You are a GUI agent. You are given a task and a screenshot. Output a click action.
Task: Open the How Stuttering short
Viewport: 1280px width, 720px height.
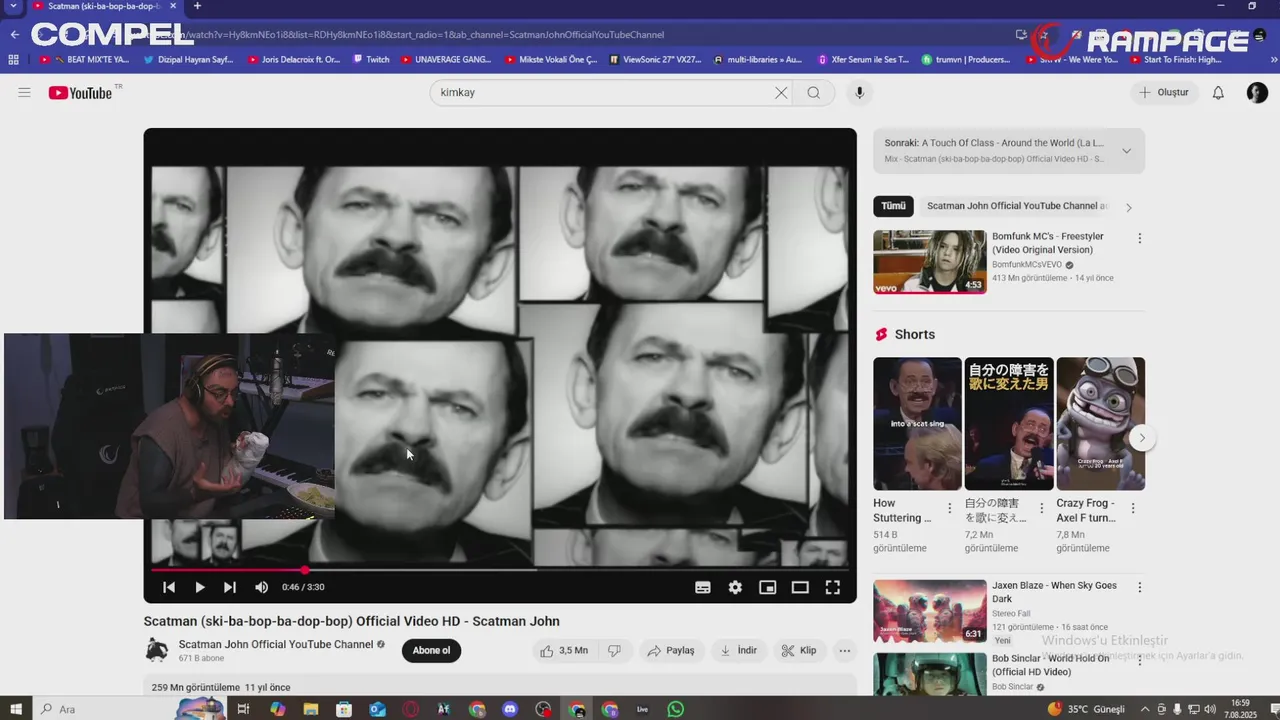click(917, 424)
